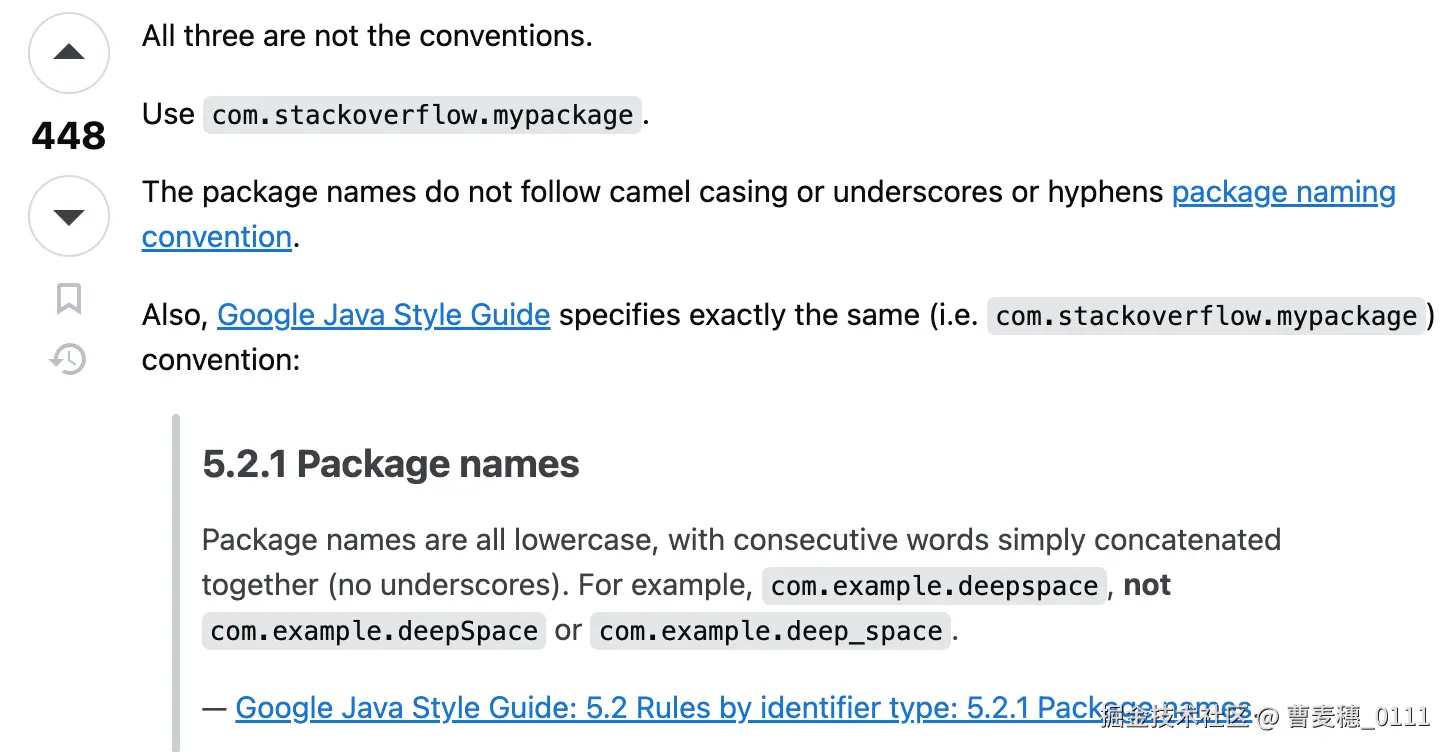Open the inline Google Java Style Guide link
1452x752 pixels.
(x=383, y=315)
